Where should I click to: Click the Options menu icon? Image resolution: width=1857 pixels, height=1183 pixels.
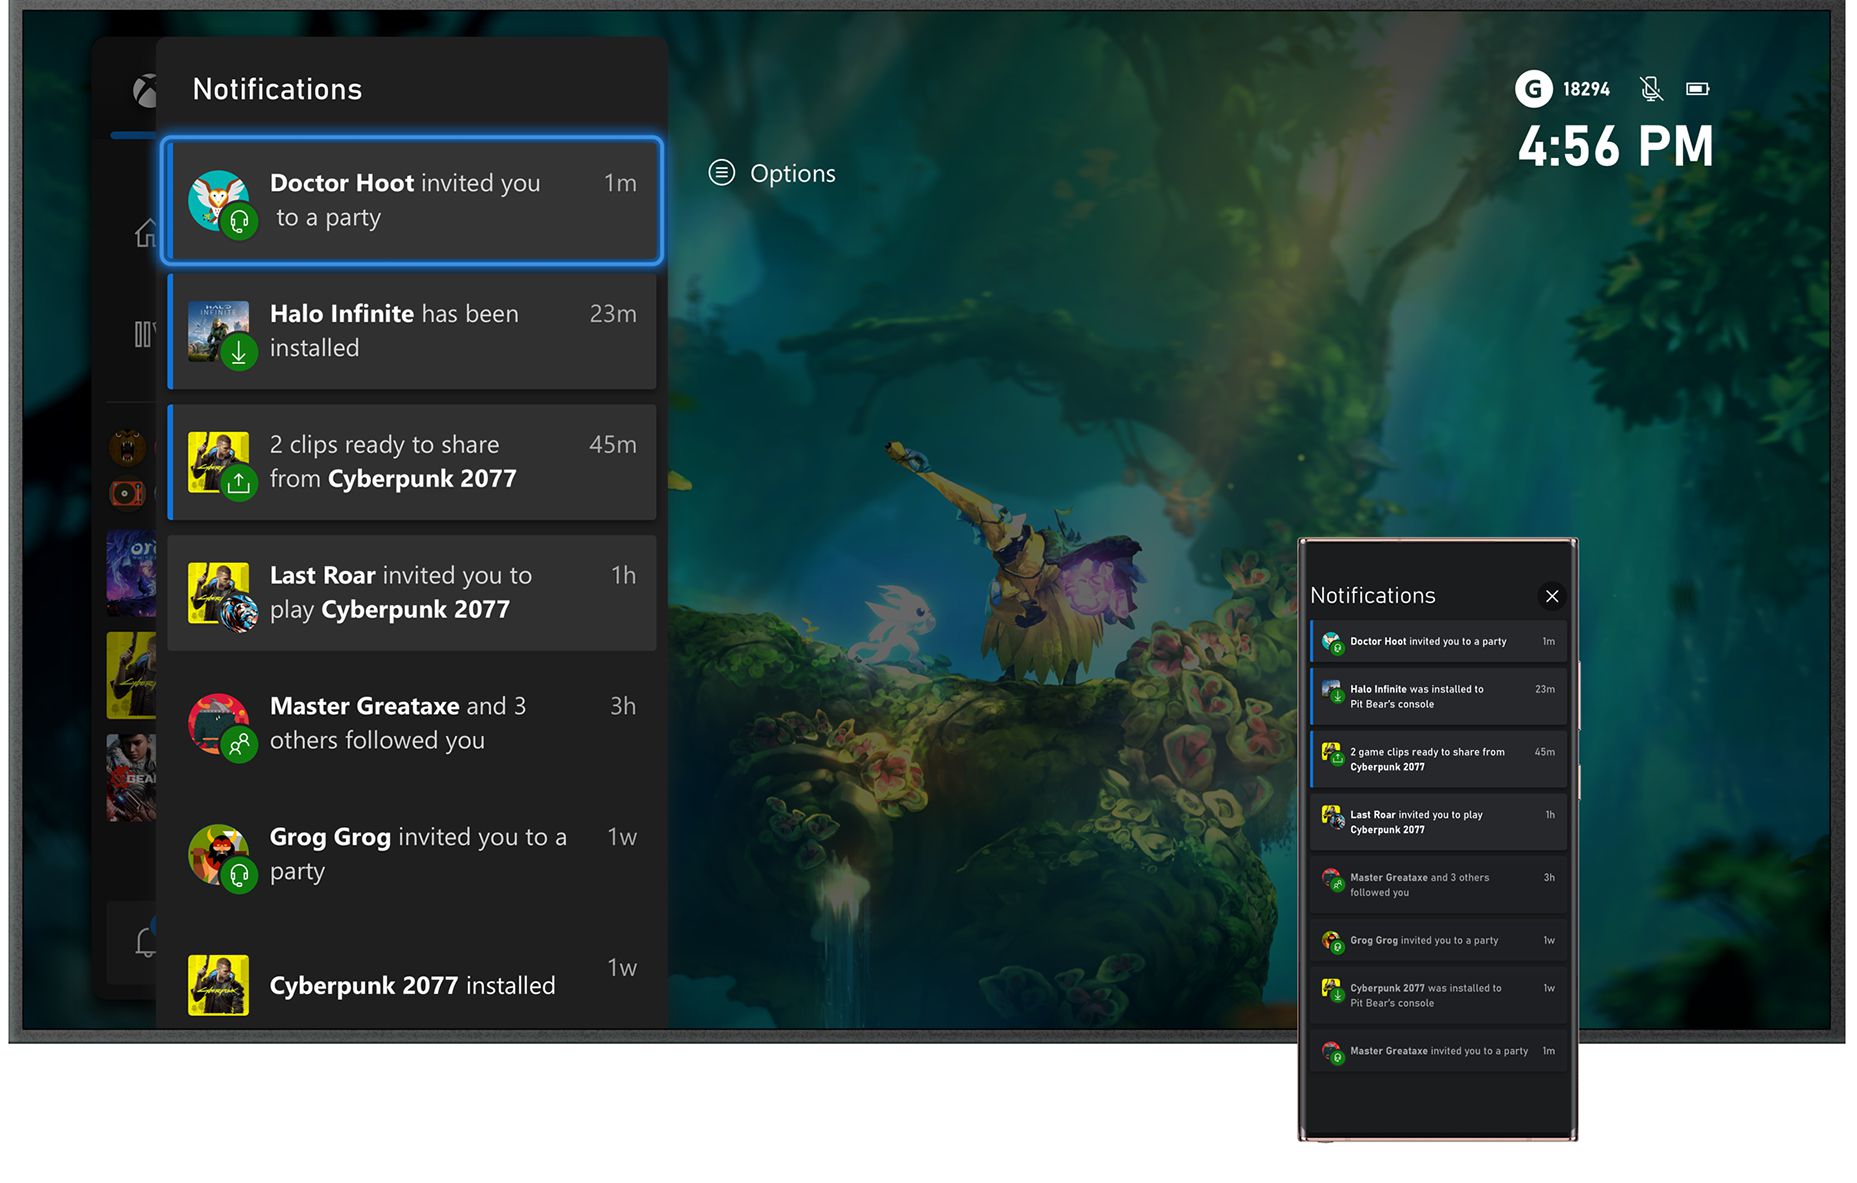[722, 173]
